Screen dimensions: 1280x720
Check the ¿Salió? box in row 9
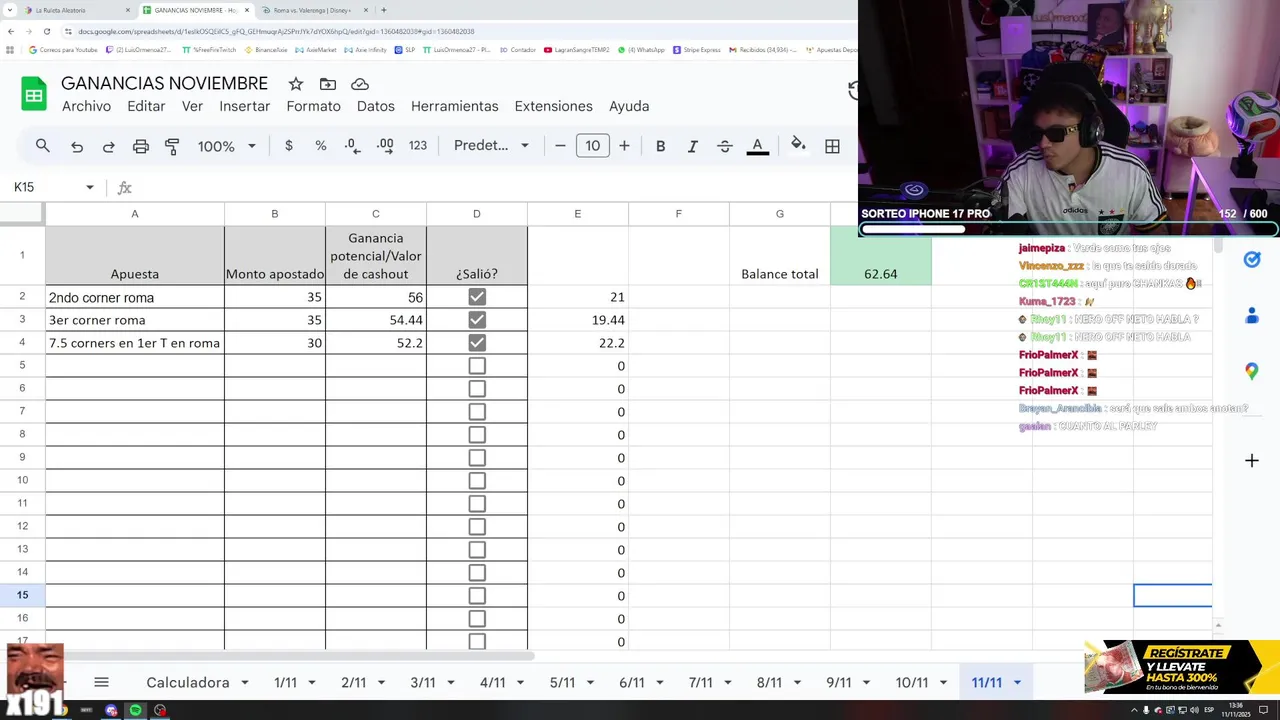click(477, 458)
